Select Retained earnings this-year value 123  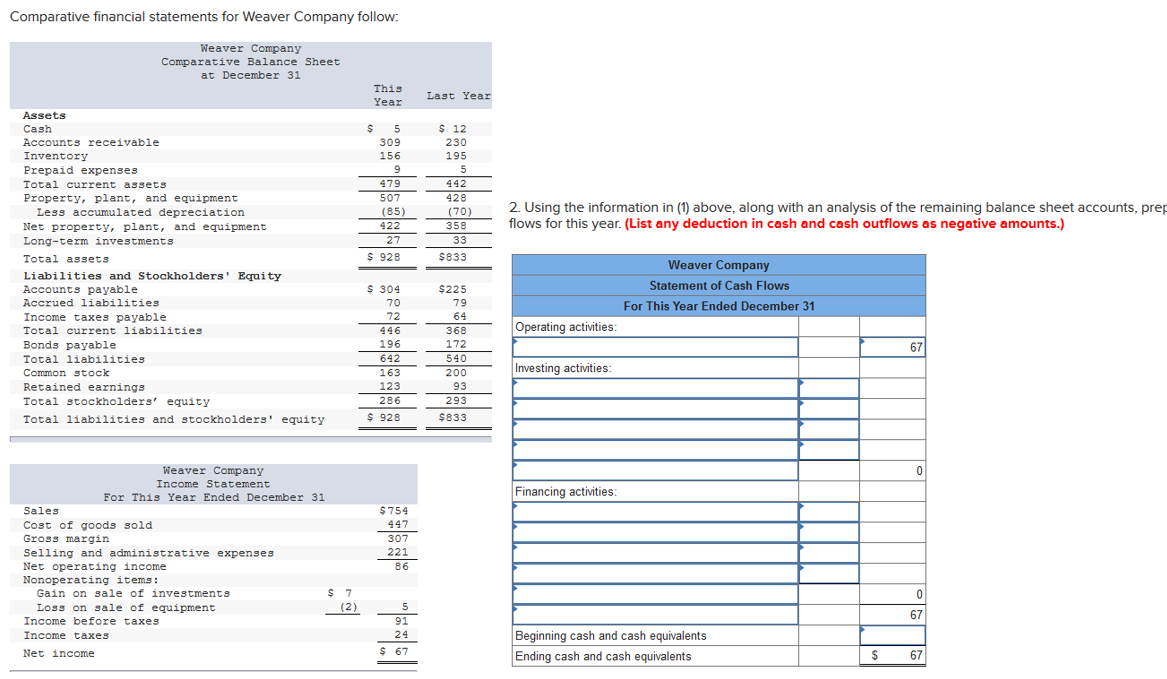pyautogui.click(x=390, y=386)
